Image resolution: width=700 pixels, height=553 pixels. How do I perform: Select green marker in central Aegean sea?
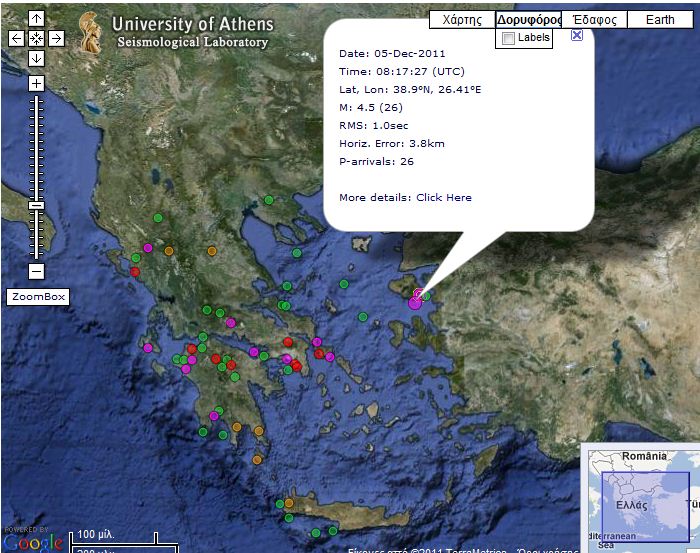point(362,317)
